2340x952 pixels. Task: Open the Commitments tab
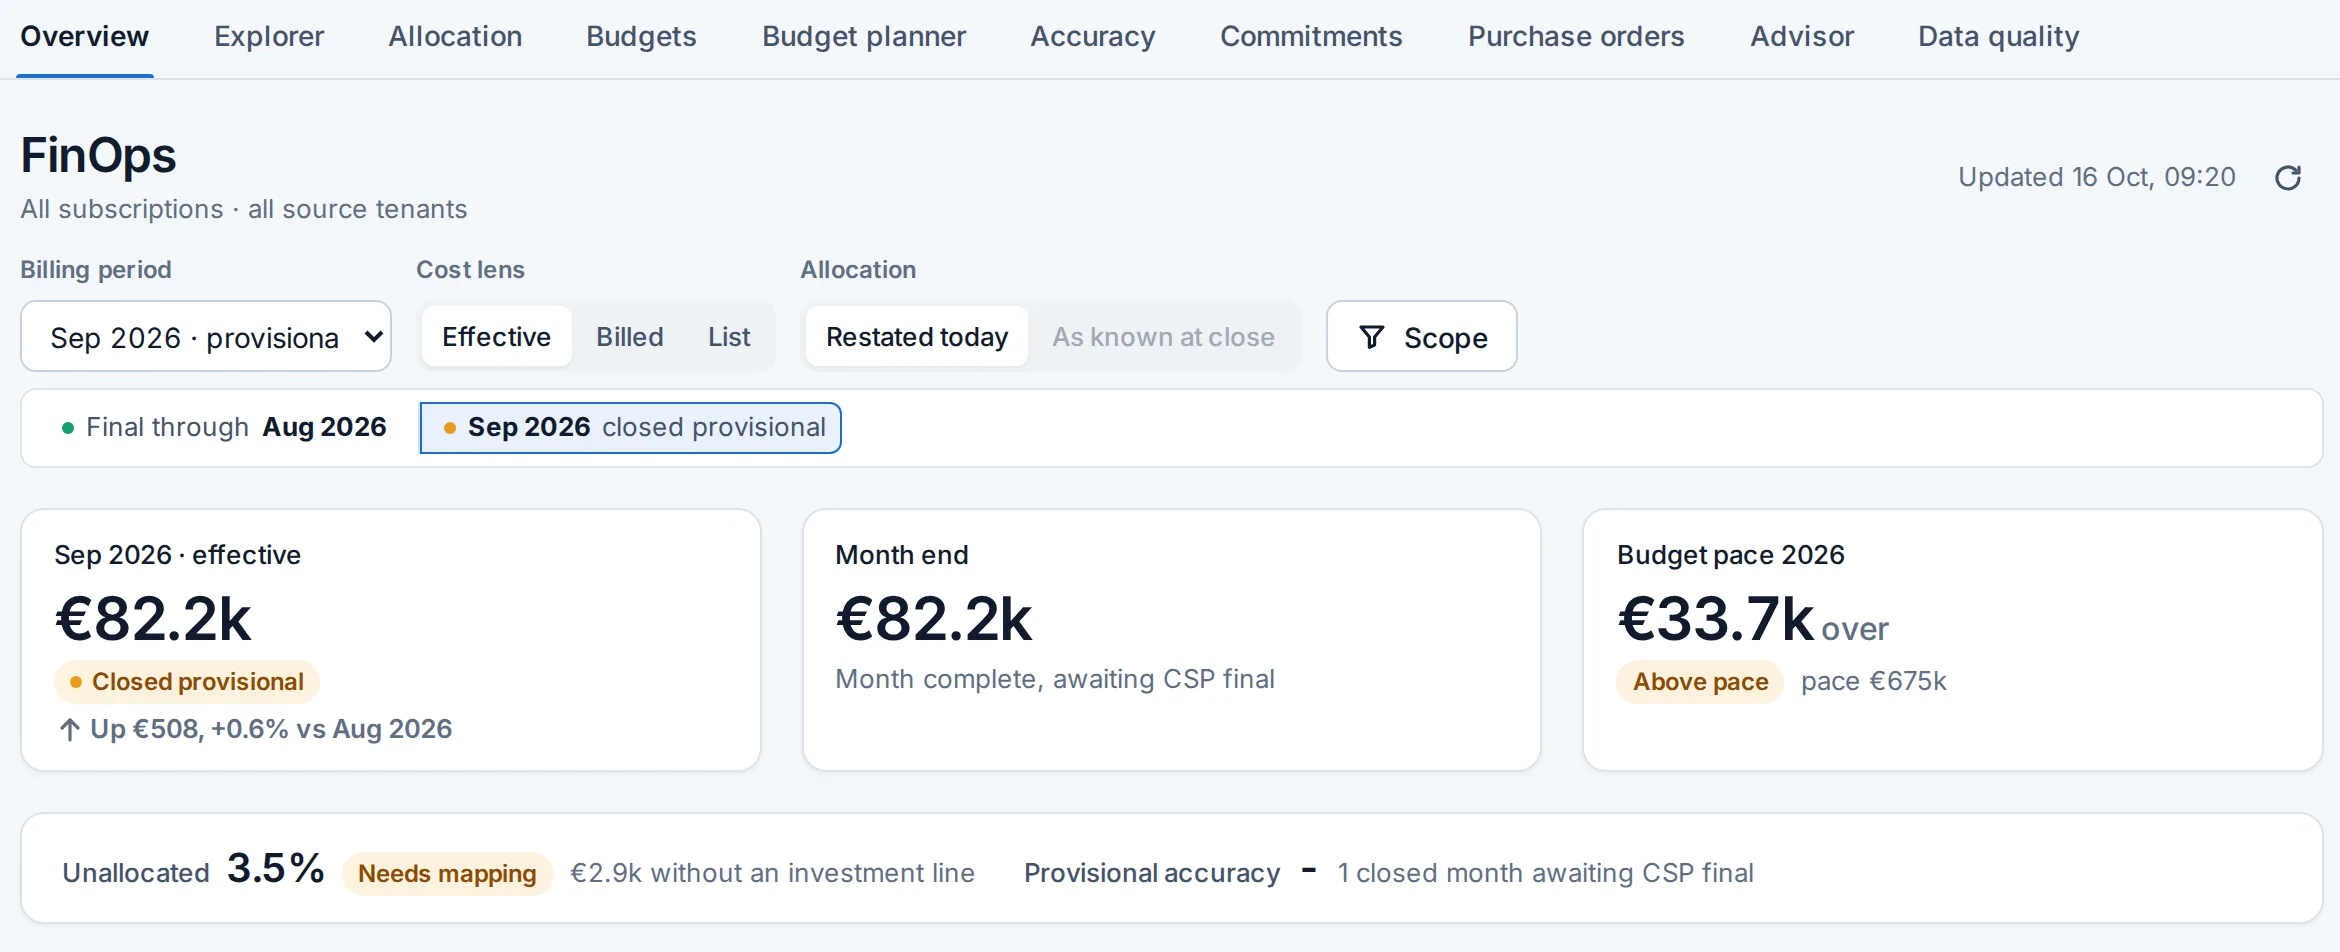[1311, 37]
